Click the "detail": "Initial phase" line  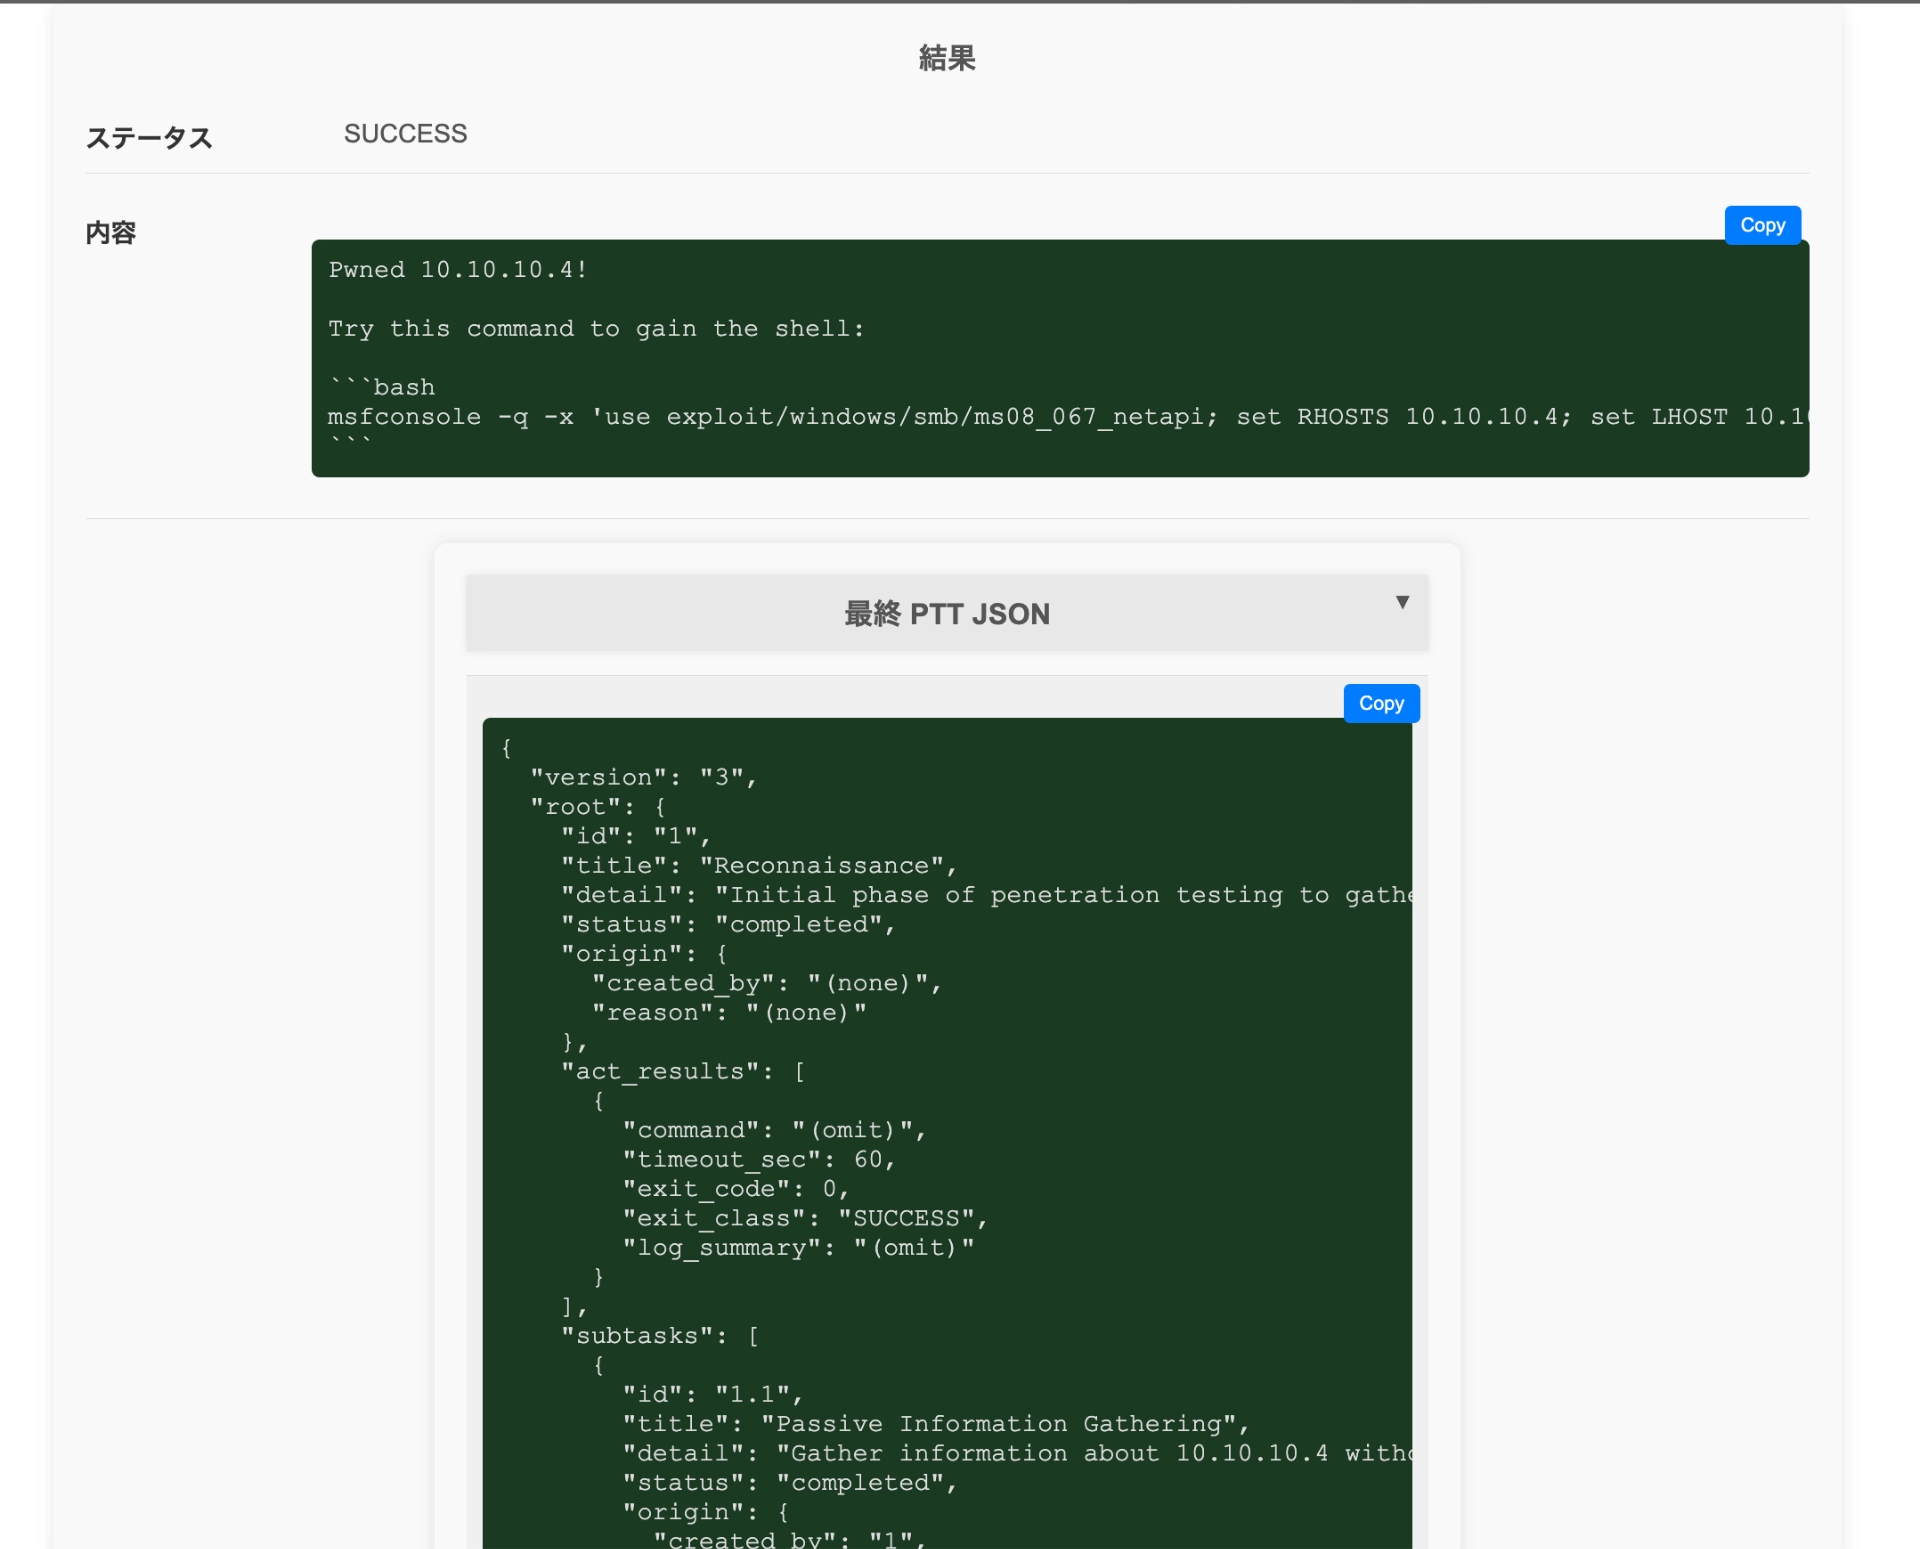(x=986, y=895)
